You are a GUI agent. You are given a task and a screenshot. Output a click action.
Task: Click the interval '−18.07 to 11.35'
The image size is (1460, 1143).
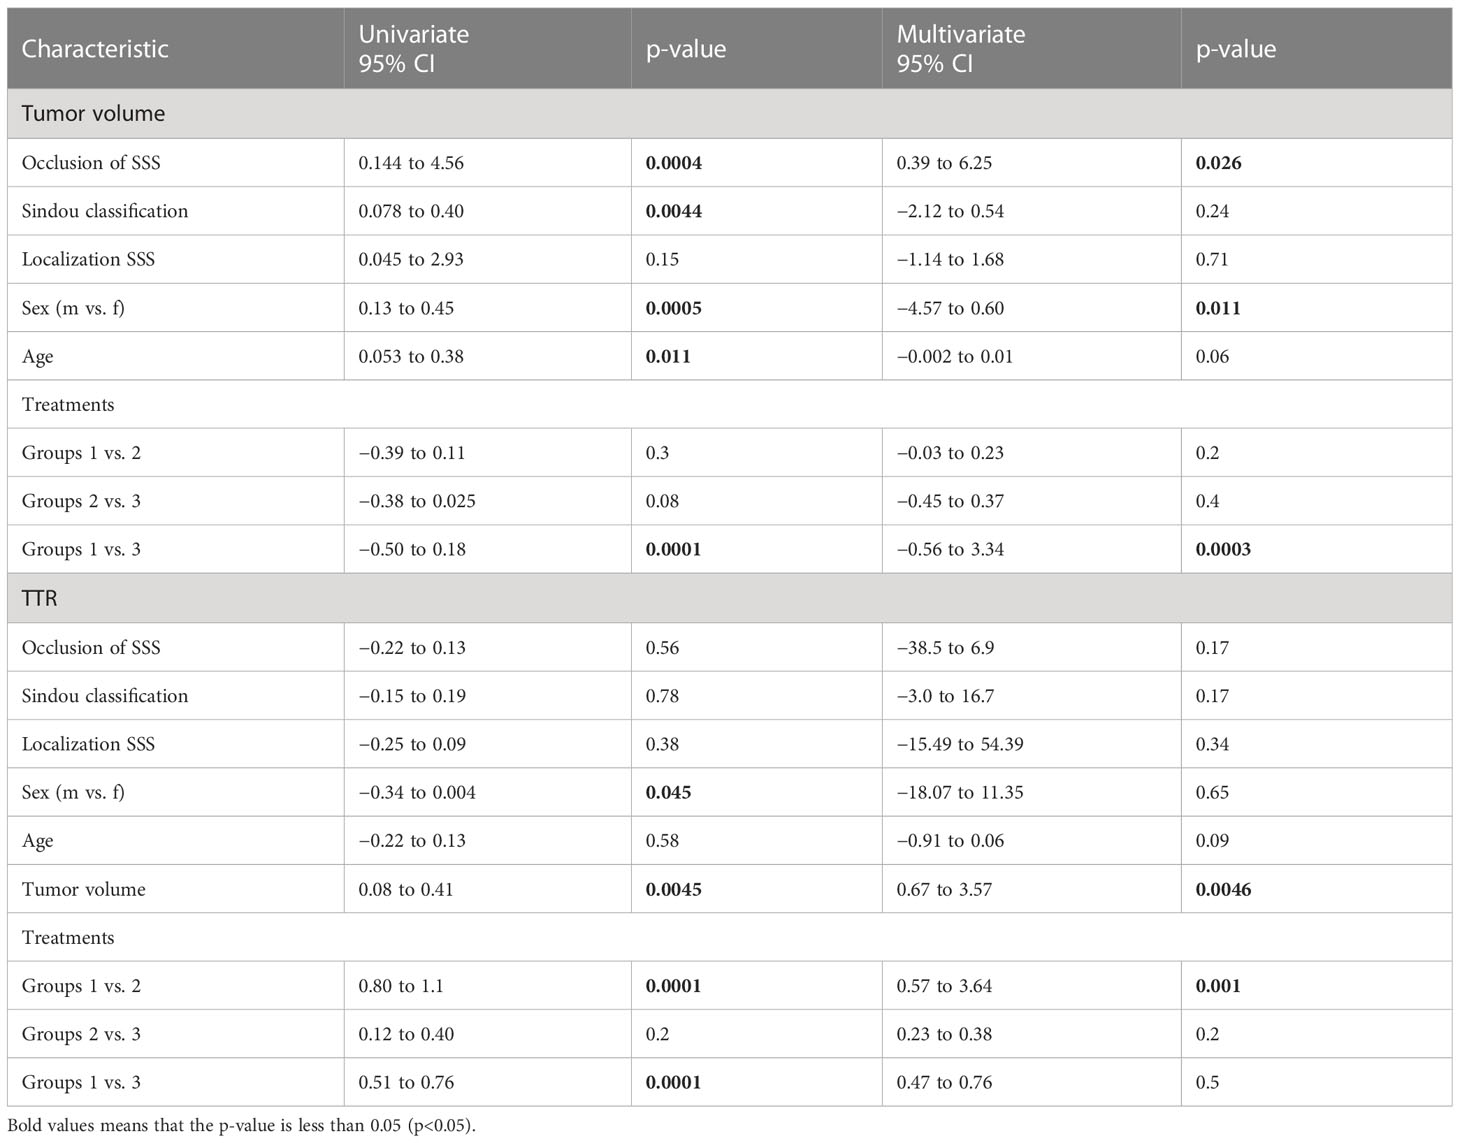960,792
